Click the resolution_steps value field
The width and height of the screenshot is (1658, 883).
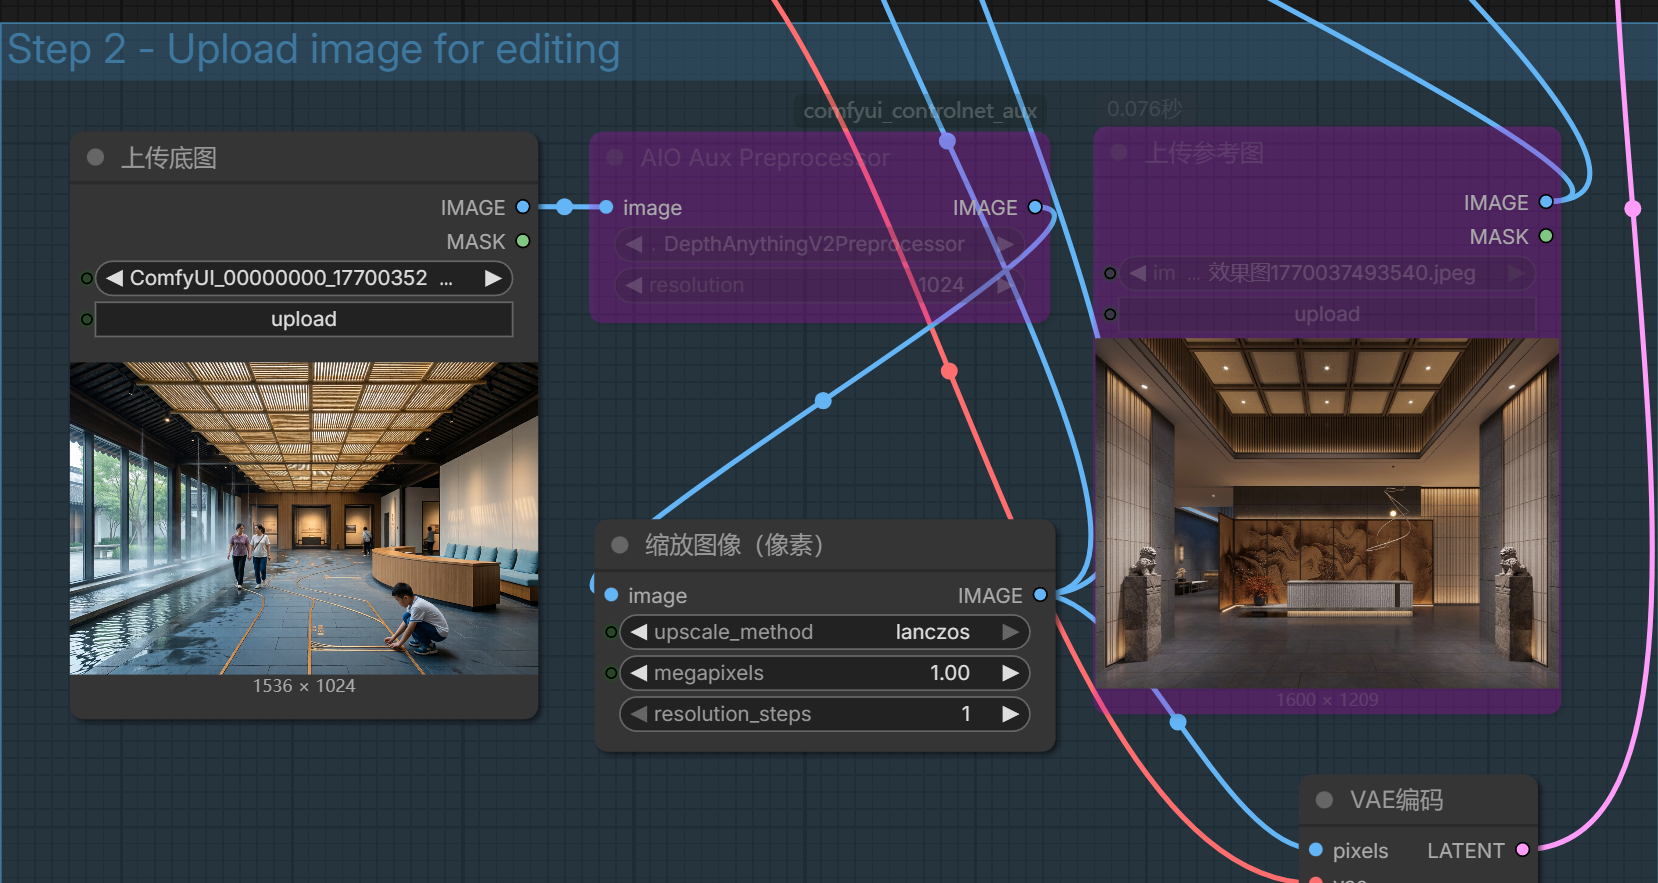click(x=825, y=714)
